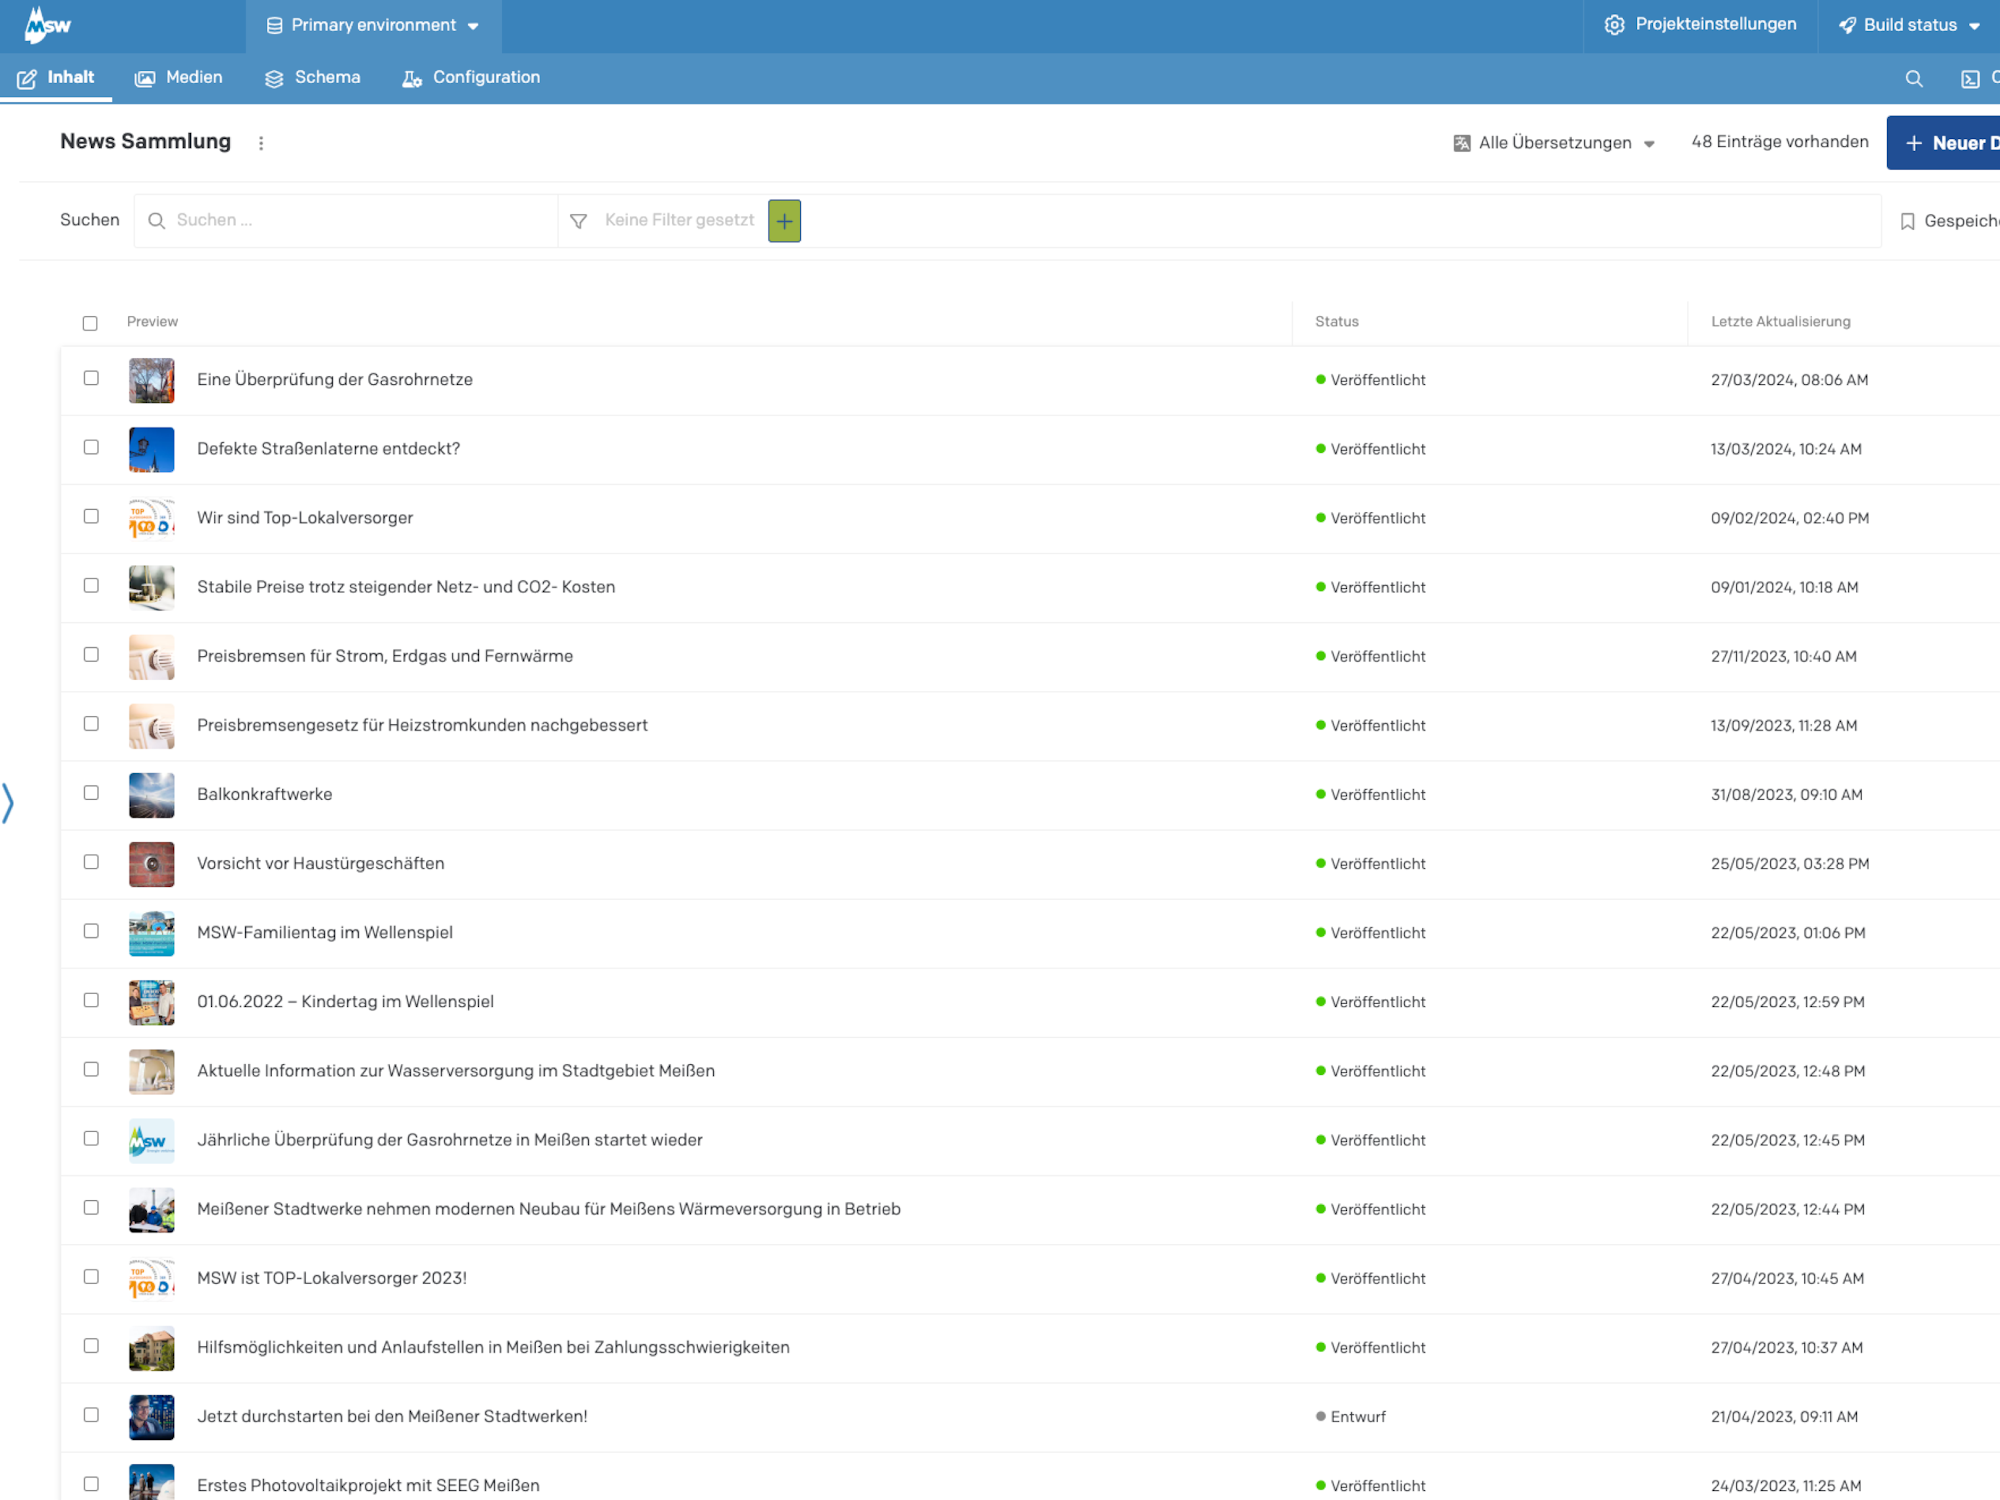Image resolution: width=2000 pixels, height=1500 pixels.
Task: Click the funnel filter icon
Action: (578, 221)
